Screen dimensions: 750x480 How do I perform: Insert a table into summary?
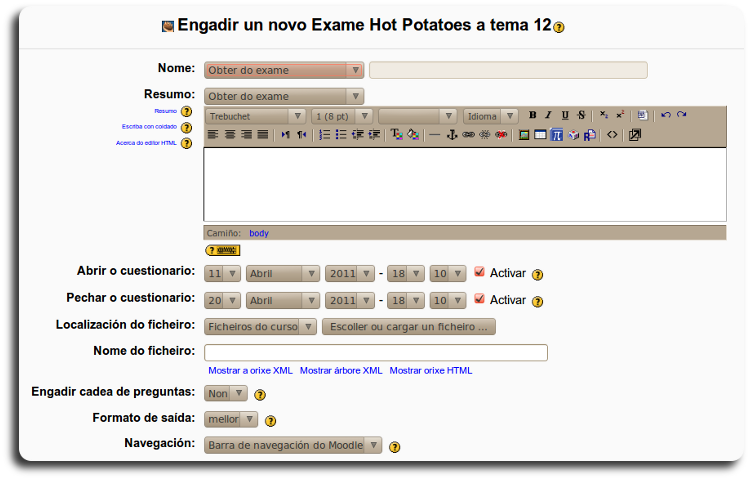click(540, 135)
